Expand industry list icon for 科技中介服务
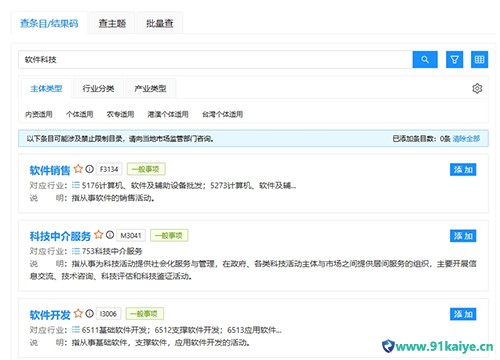Image resolution: width=500 pixels, height=360 pixels. 76,251
